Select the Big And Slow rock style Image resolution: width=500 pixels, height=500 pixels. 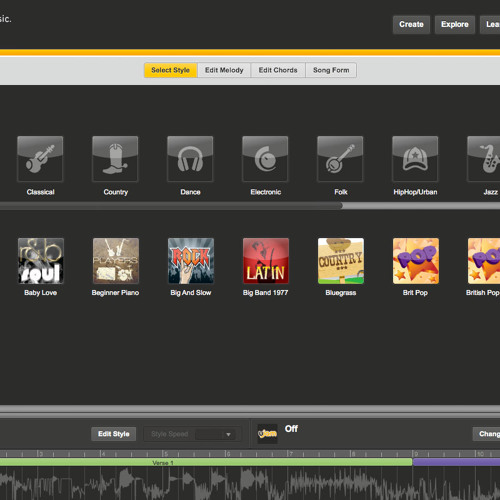(x=191, y=261)
